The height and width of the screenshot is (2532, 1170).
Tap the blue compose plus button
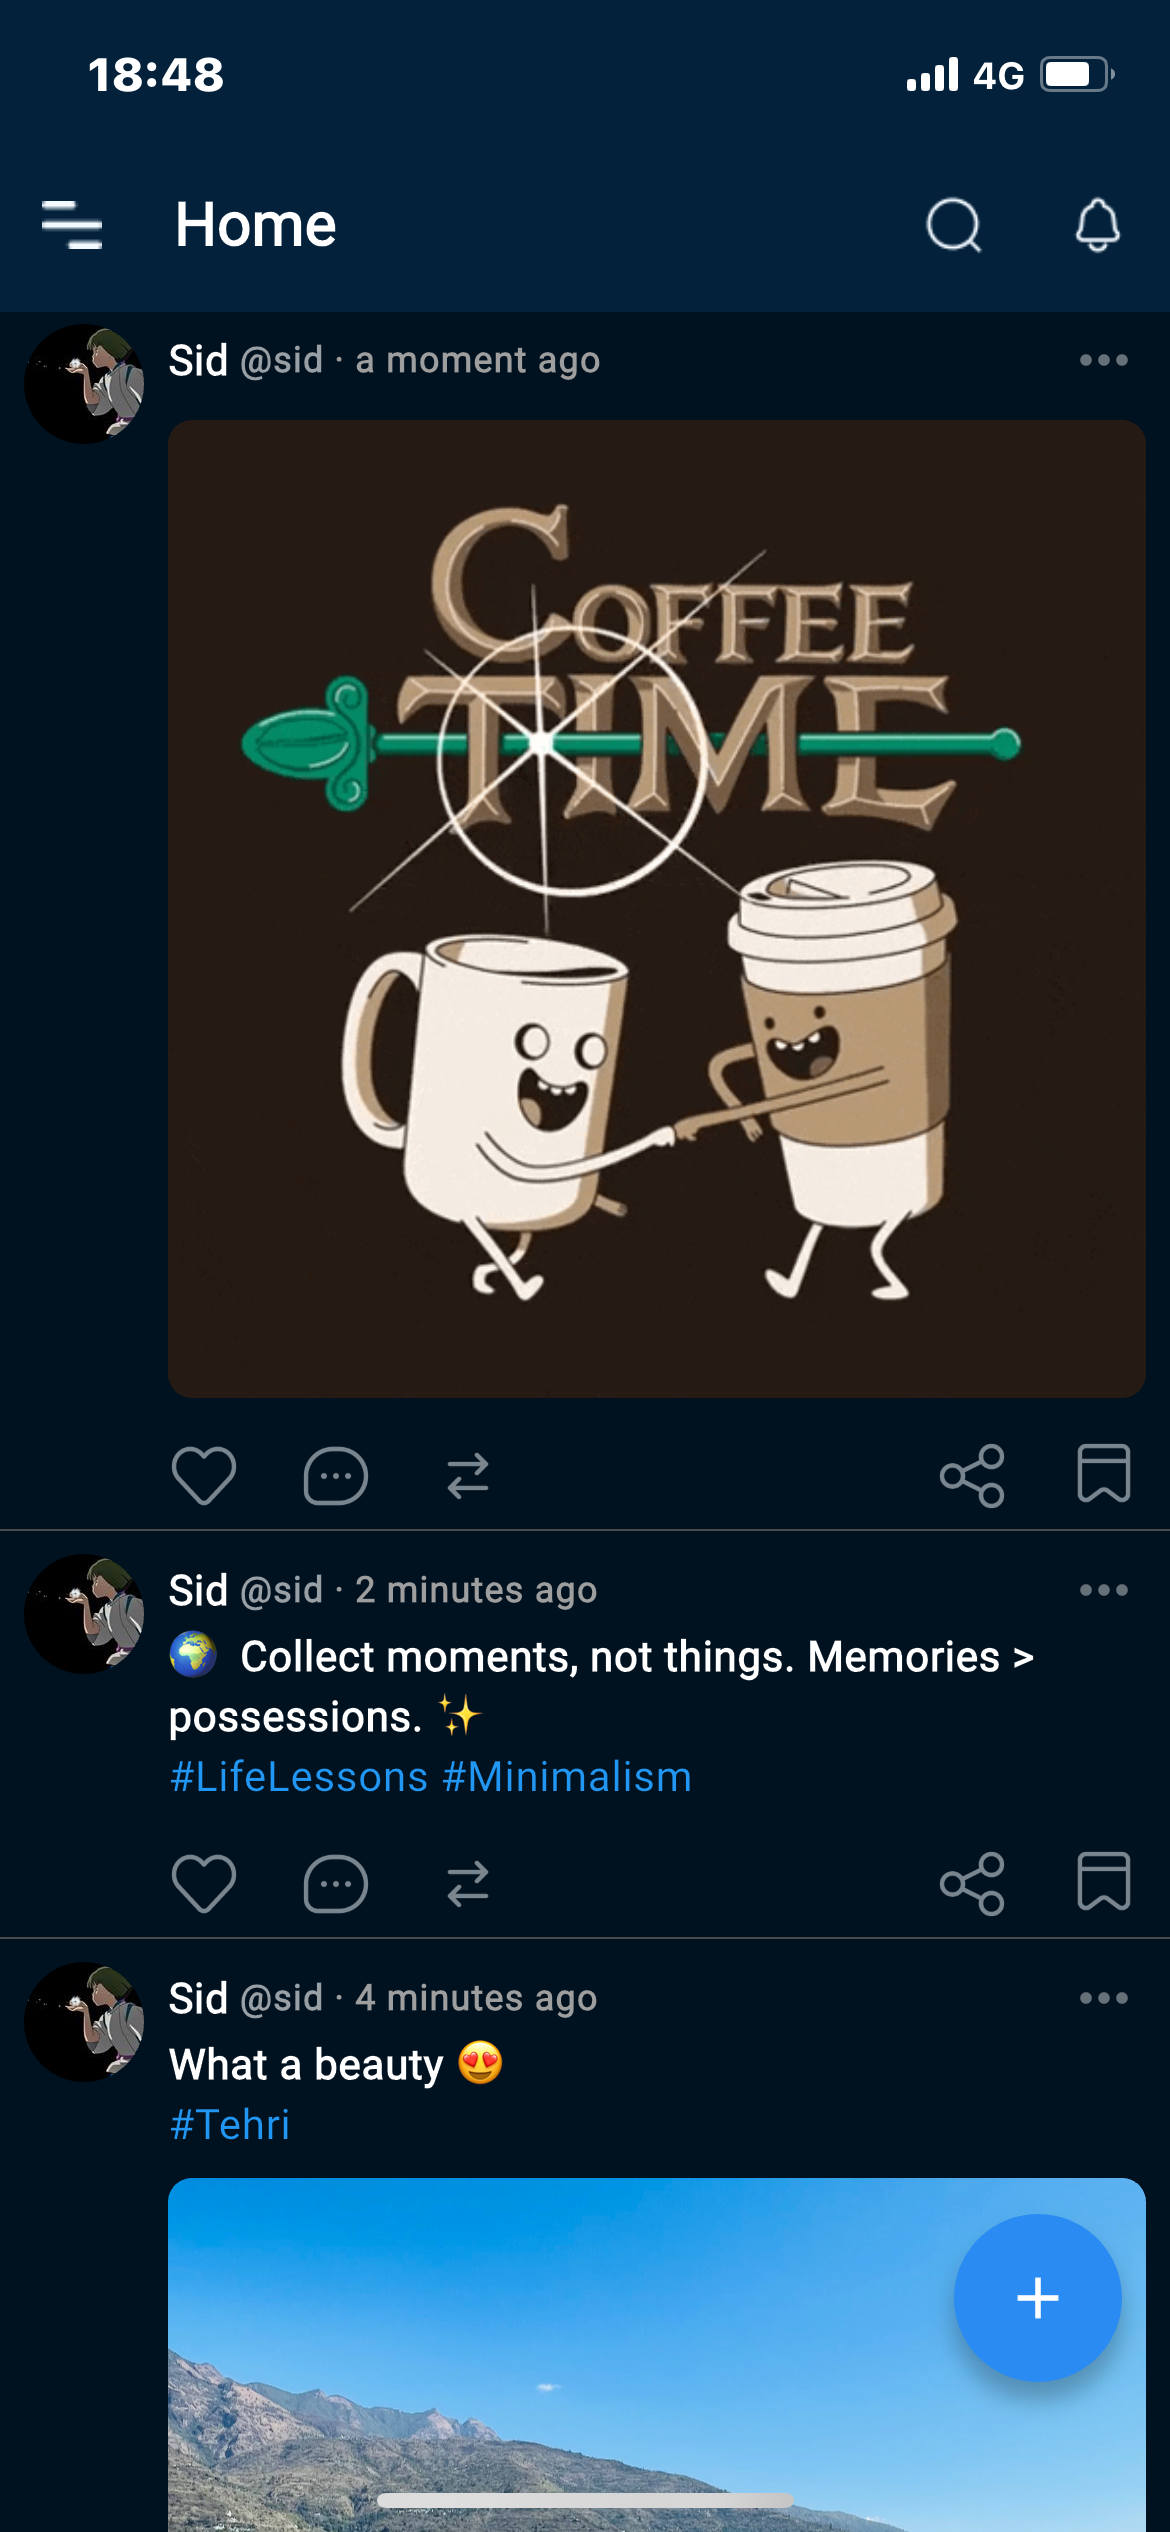coord(1037,2298)
